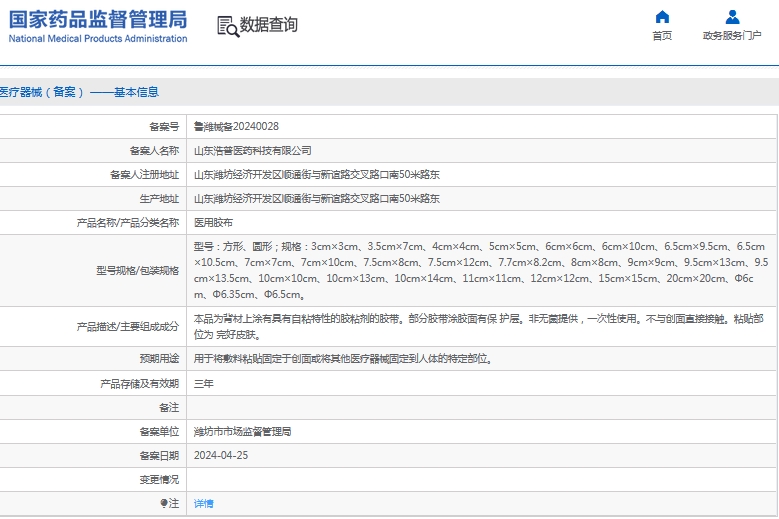This screenshot has height=519, width=779.
Task: Click the 备案日期 row label
Action: [159, 455]
